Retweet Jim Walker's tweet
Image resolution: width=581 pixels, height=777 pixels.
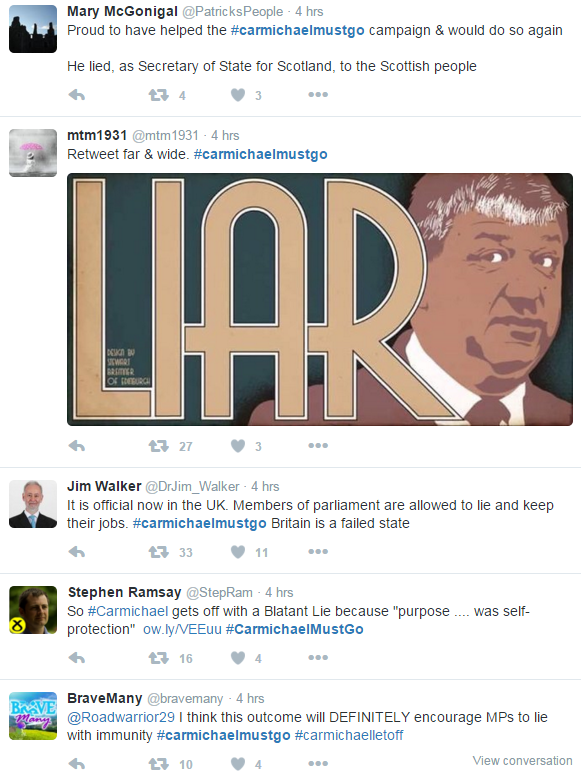tap(159, 552)
